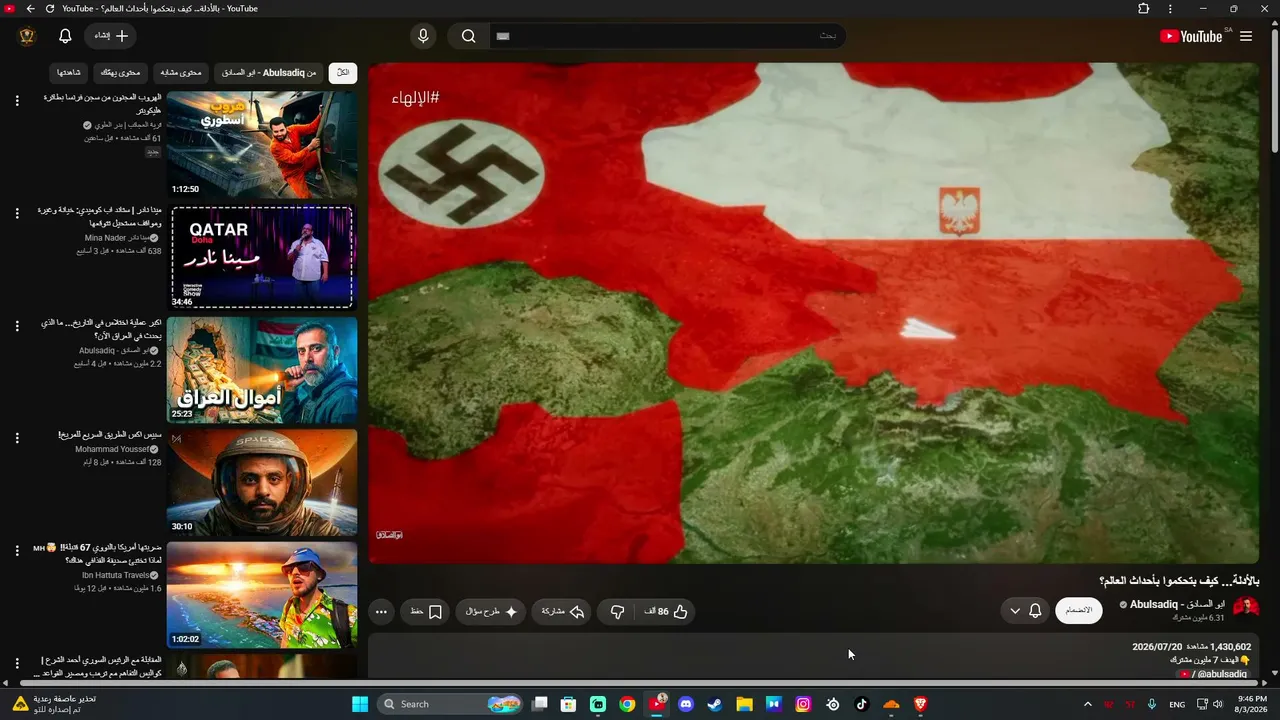Click the search magnifier button
This screenshot has width=1280, height=720.
(x=468, y=36)
